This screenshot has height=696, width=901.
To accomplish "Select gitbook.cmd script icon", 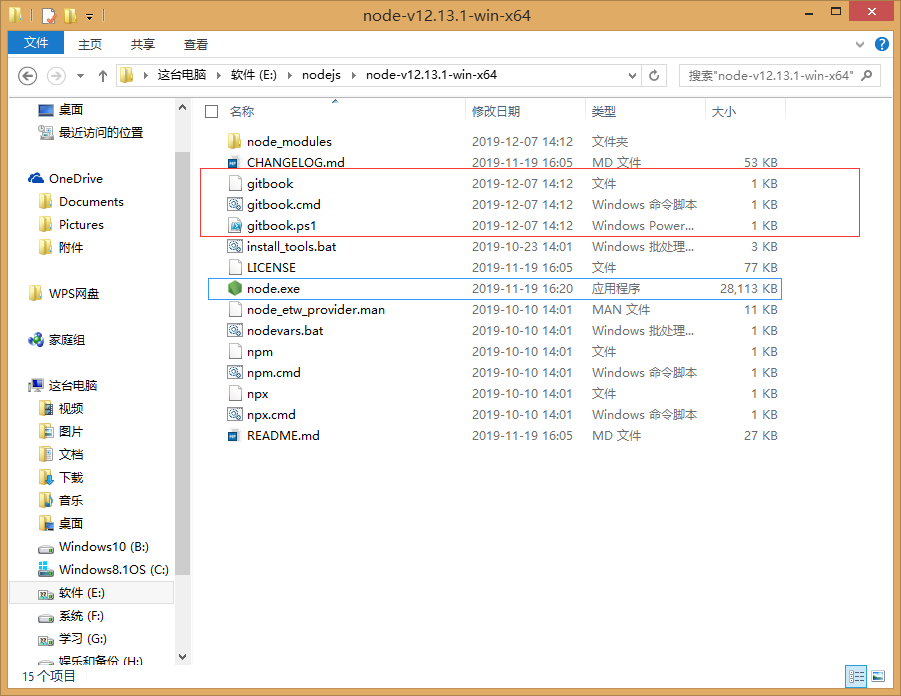I will (234, 205).
